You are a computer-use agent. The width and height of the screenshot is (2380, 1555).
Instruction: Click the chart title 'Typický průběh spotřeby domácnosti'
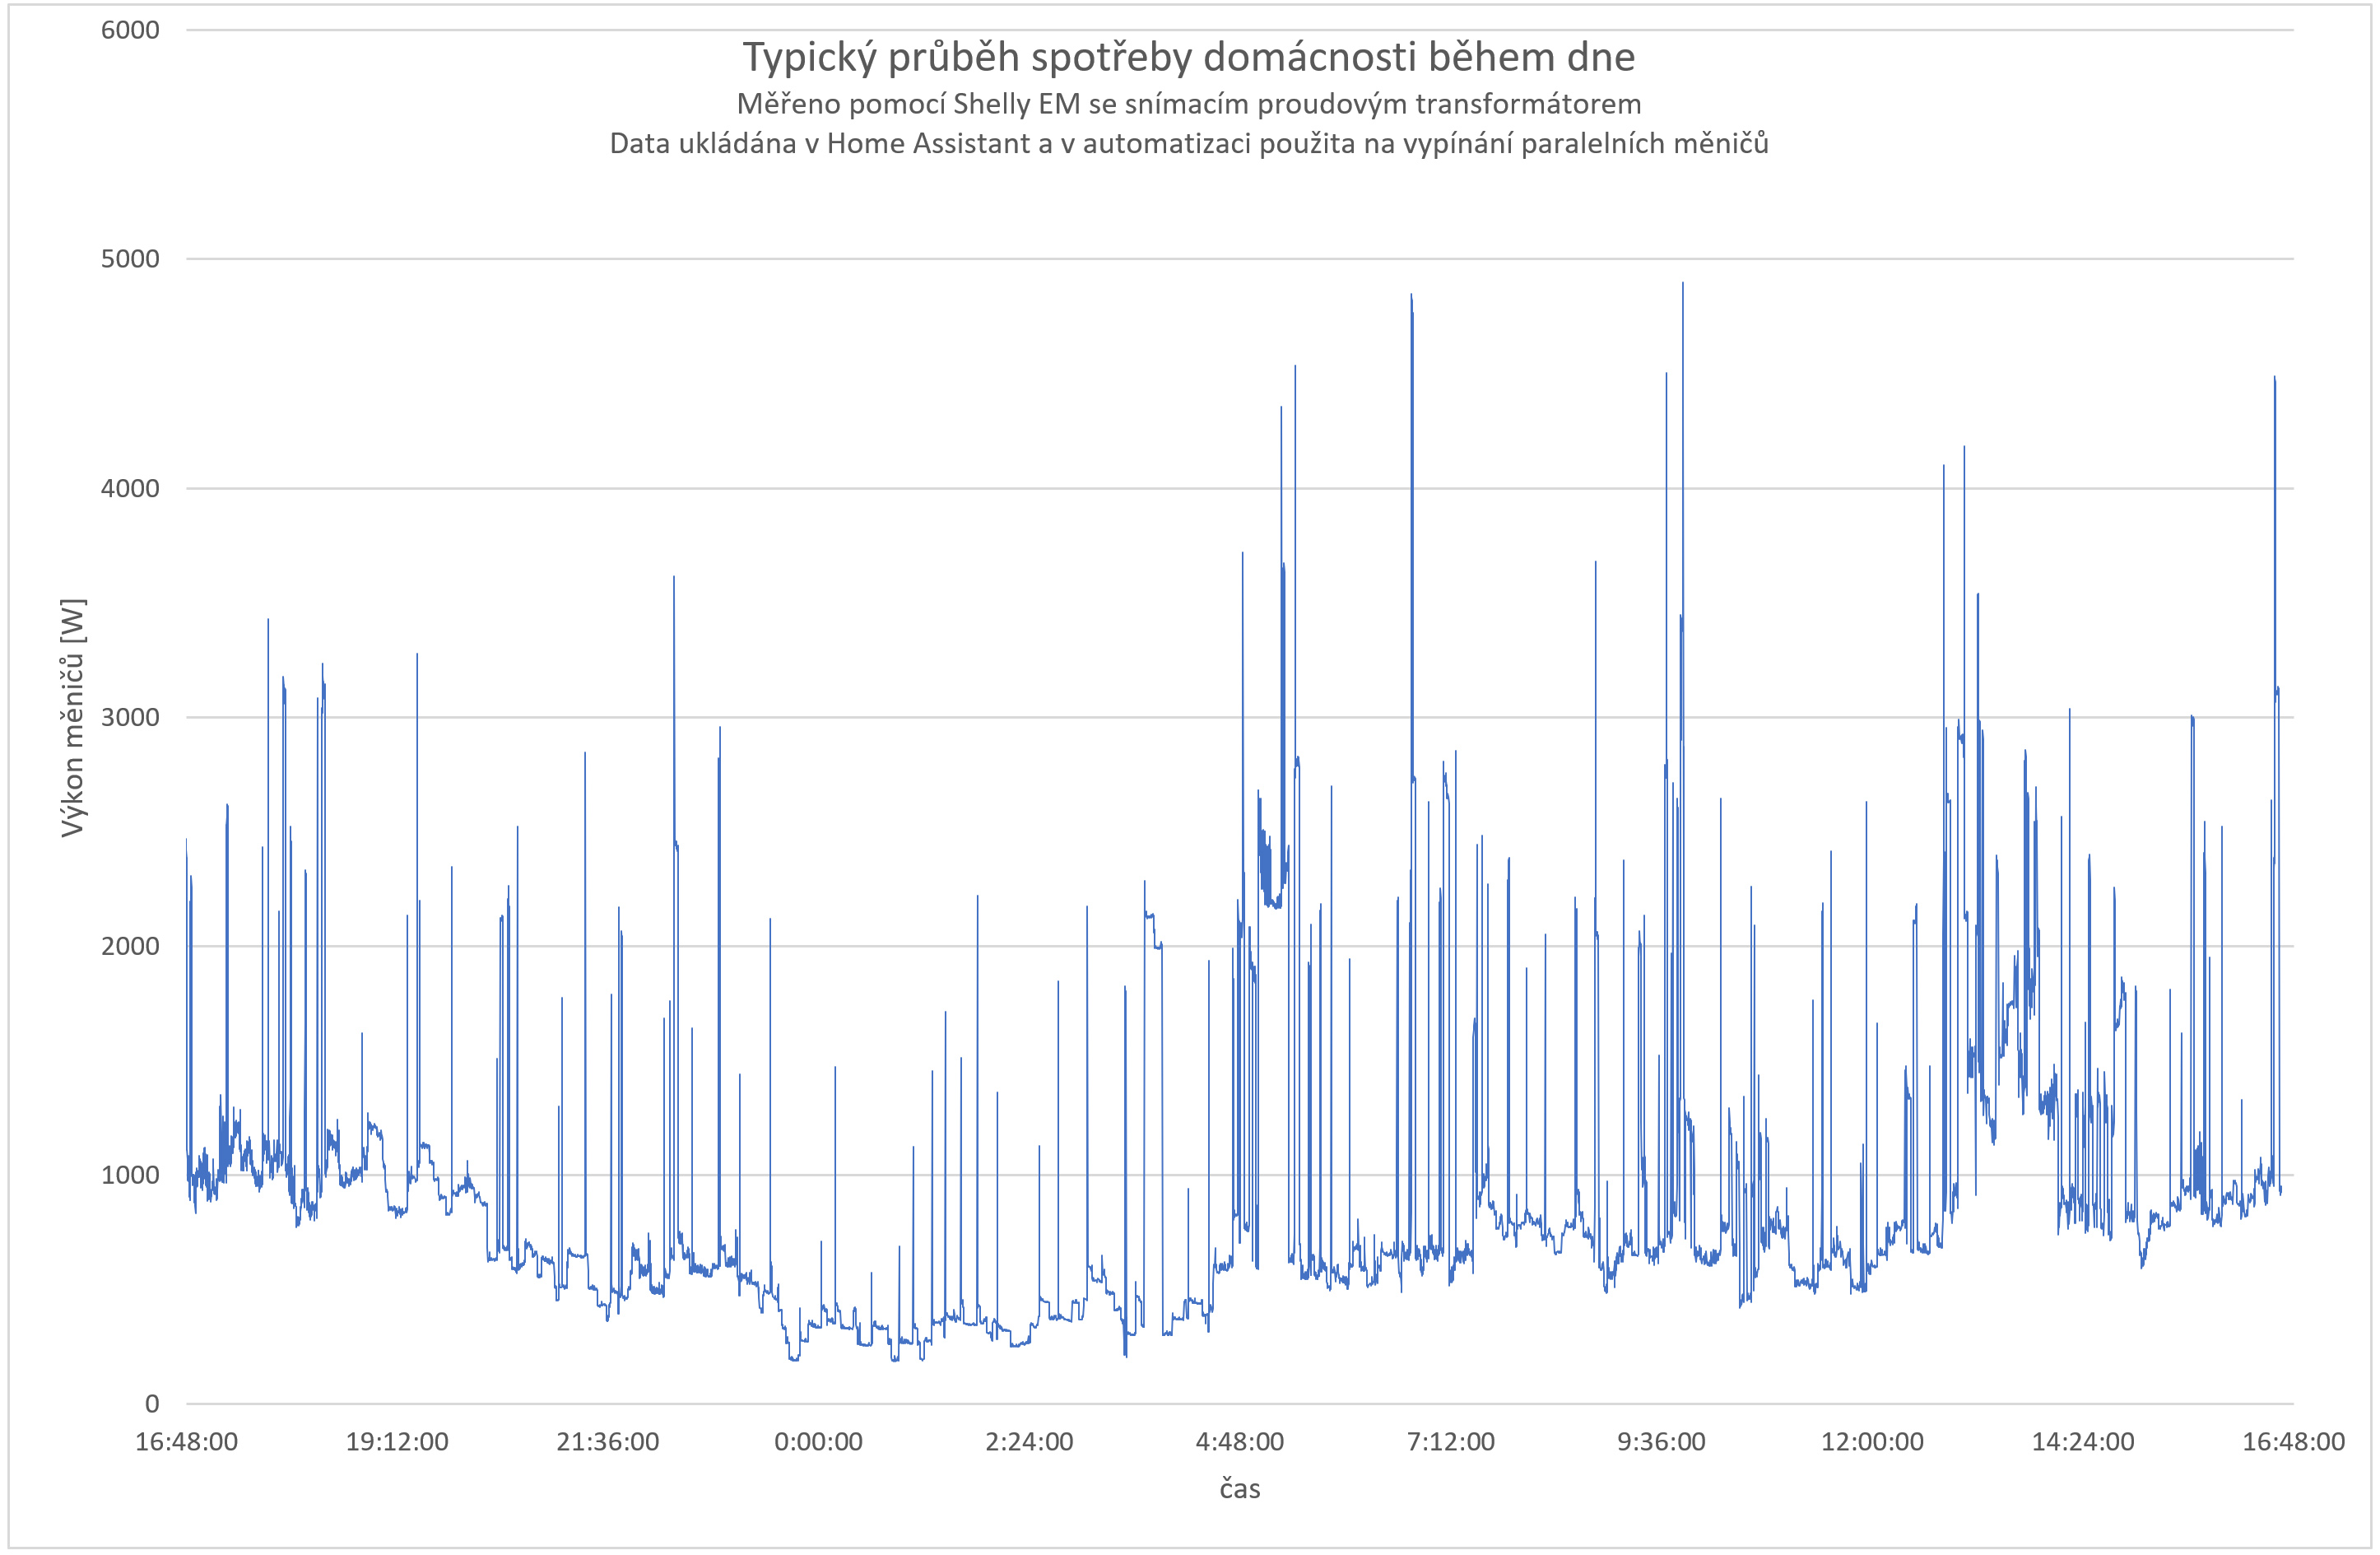click(1188, 57)
